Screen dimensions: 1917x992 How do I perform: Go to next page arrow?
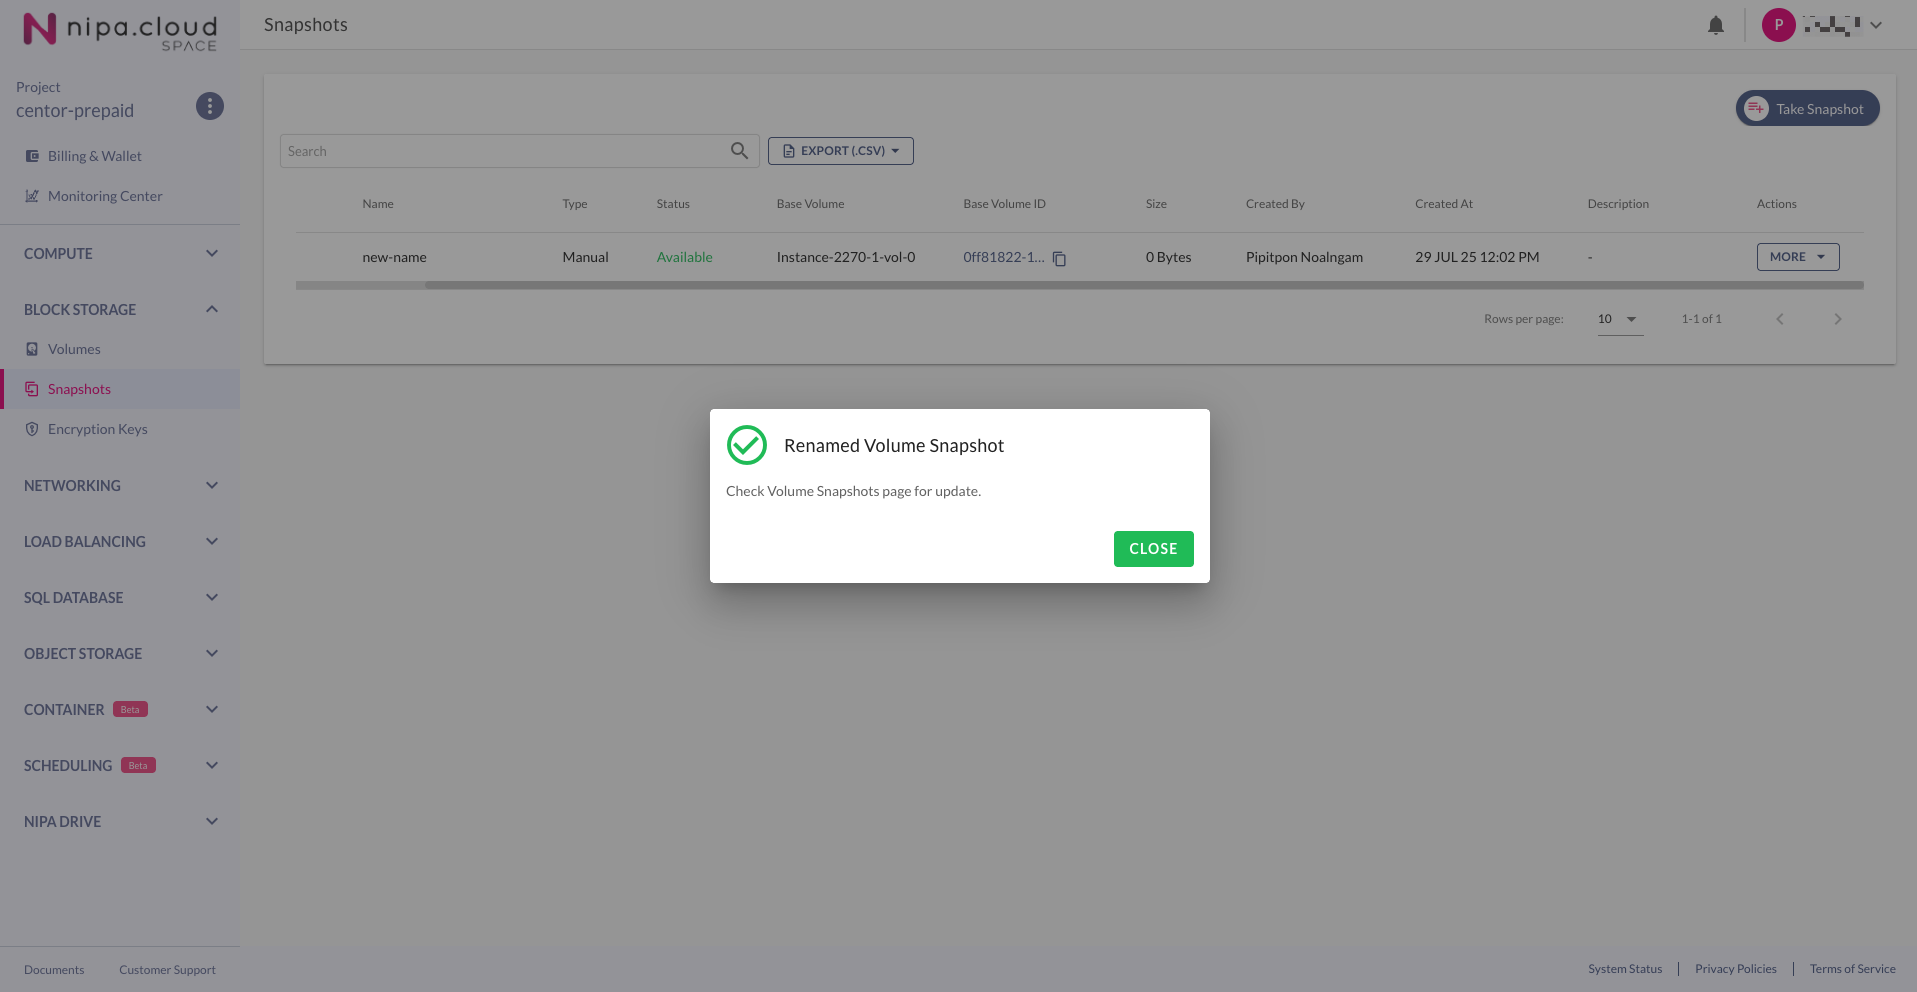[1837, 319]
